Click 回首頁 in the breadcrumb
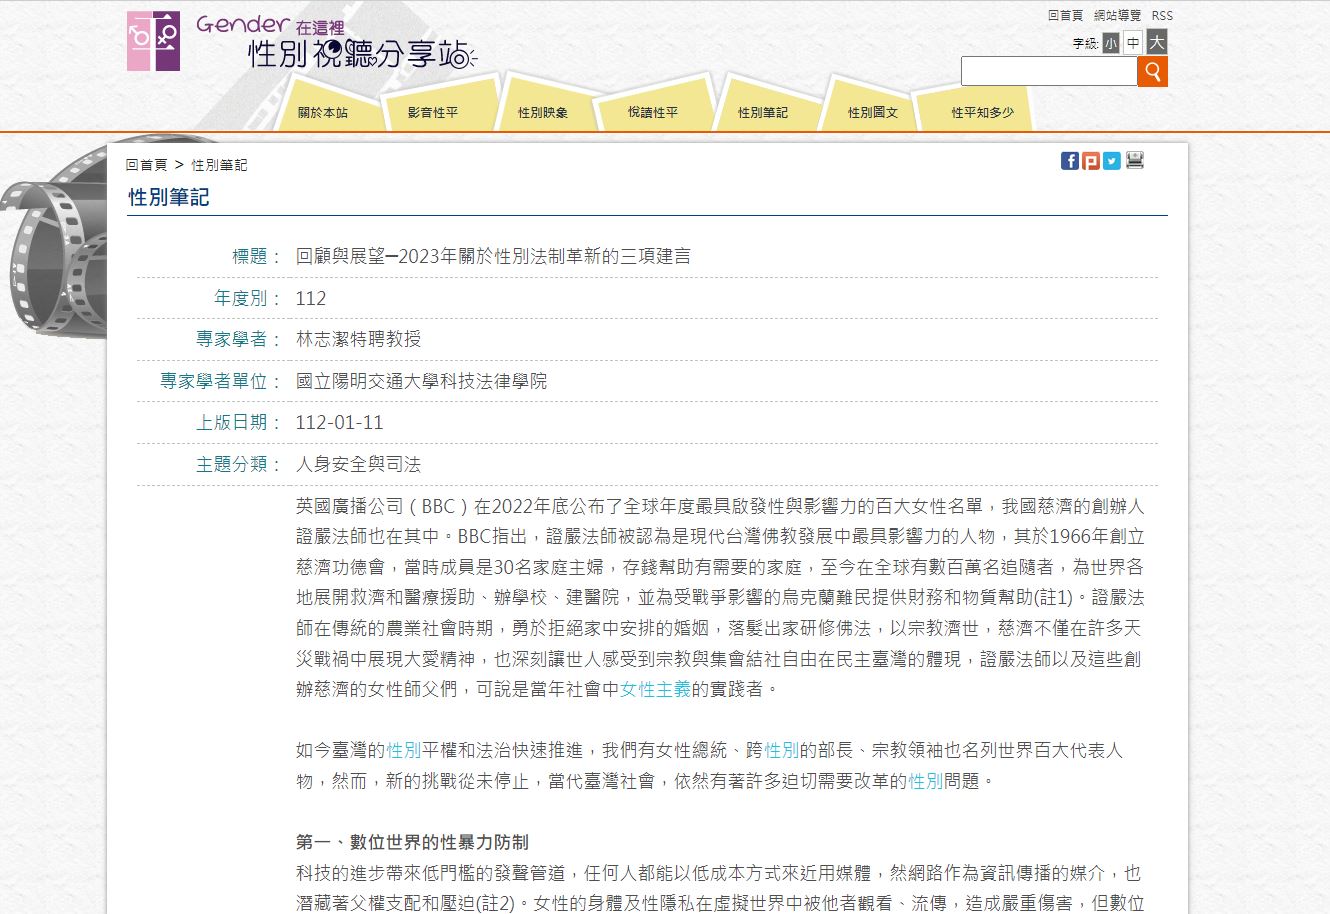 [147, 165]
